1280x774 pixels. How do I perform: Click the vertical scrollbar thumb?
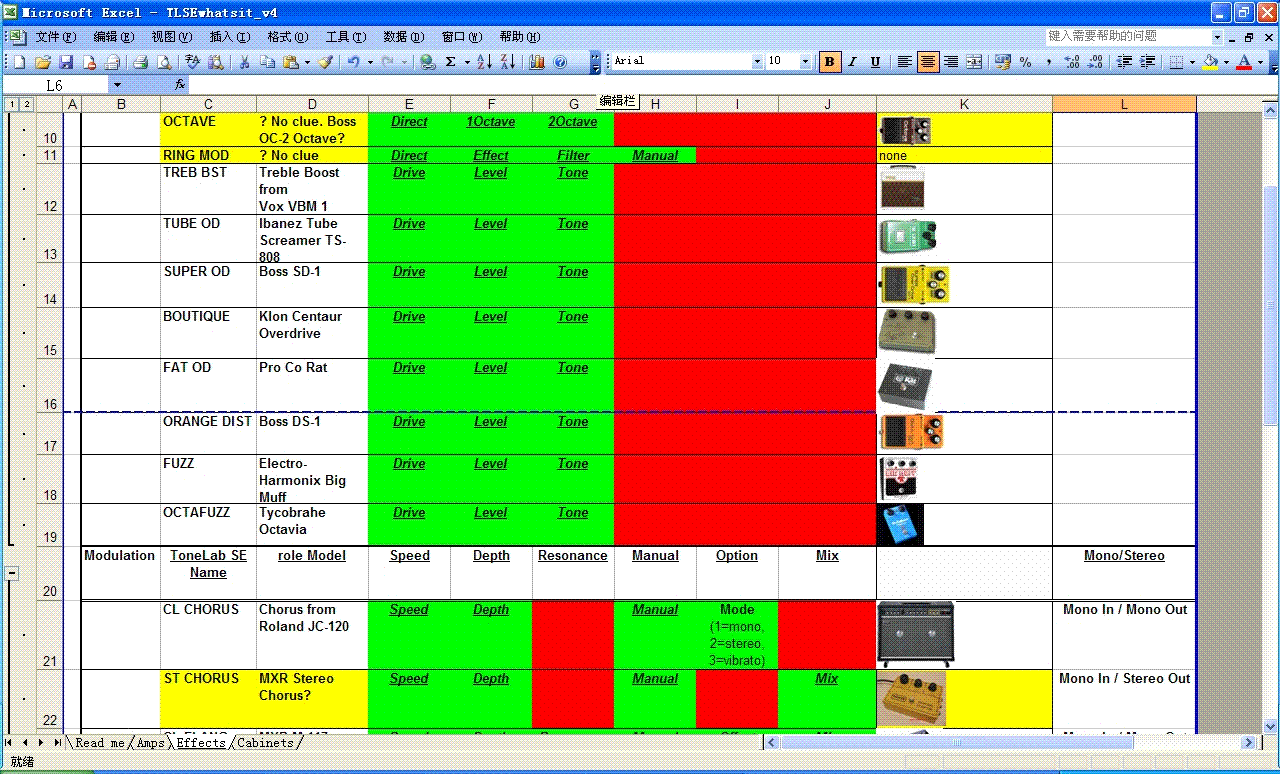tap(1271, 306)
